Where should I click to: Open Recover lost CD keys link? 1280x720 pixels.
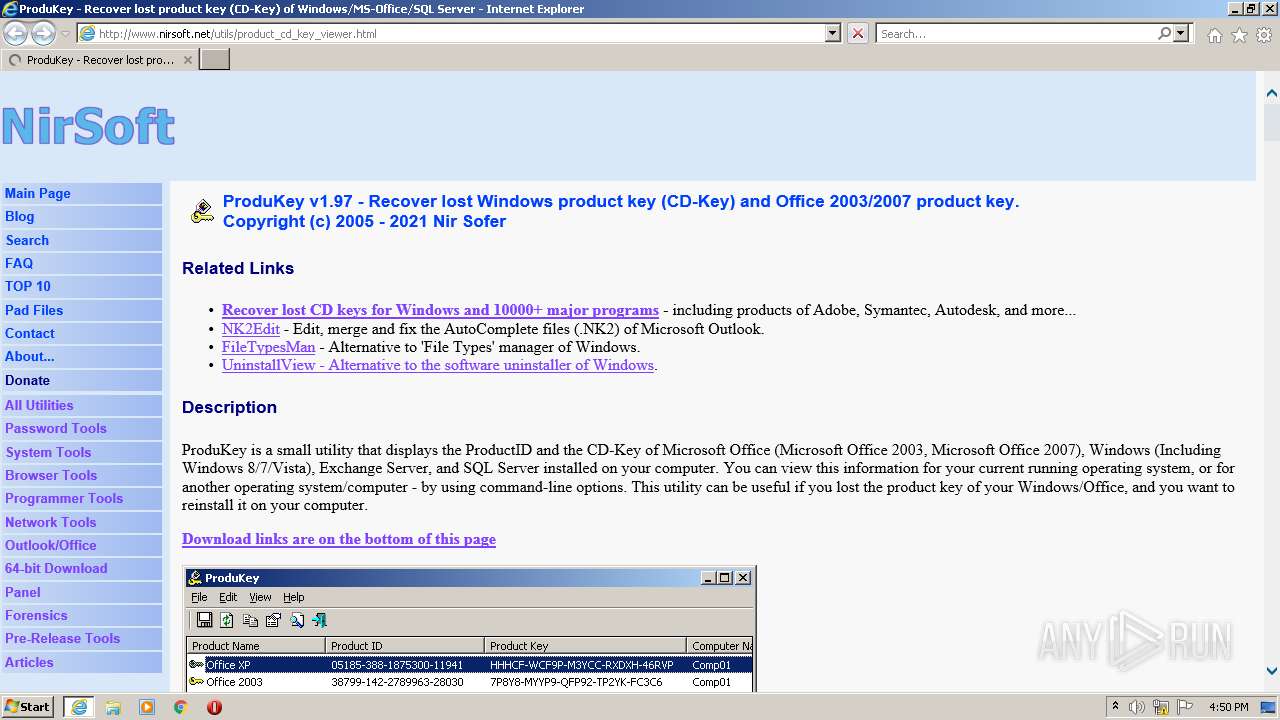coord(440,310)
